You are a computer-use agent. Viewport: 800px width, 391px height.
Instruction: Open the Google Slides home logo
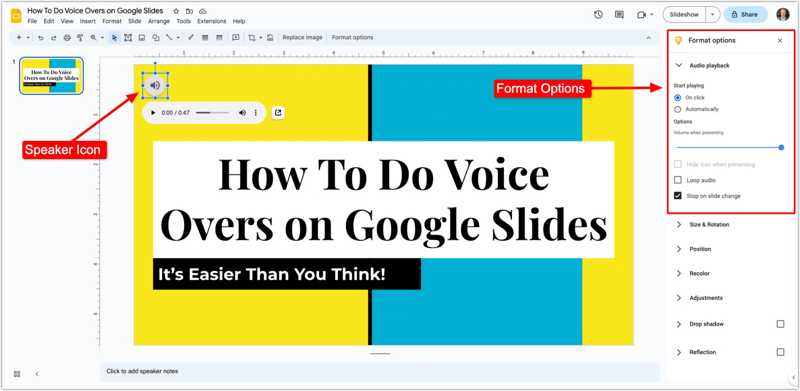[x=16, y=15]
